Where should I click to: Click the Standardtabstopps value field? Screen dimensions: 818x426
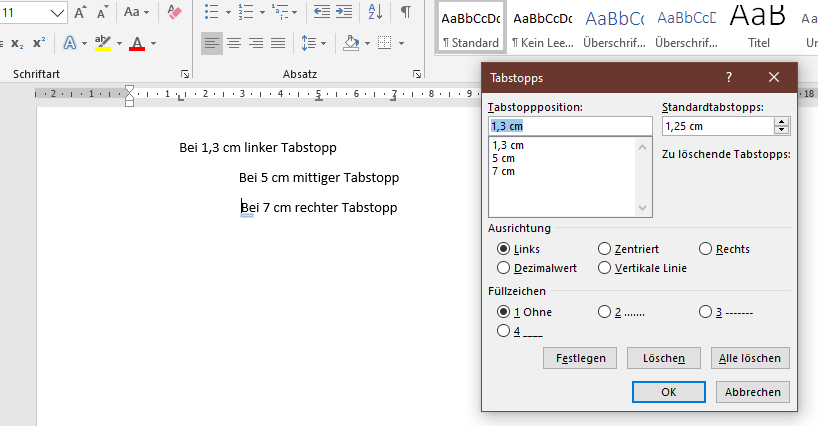pyautogui.click(x=718, y=126)
